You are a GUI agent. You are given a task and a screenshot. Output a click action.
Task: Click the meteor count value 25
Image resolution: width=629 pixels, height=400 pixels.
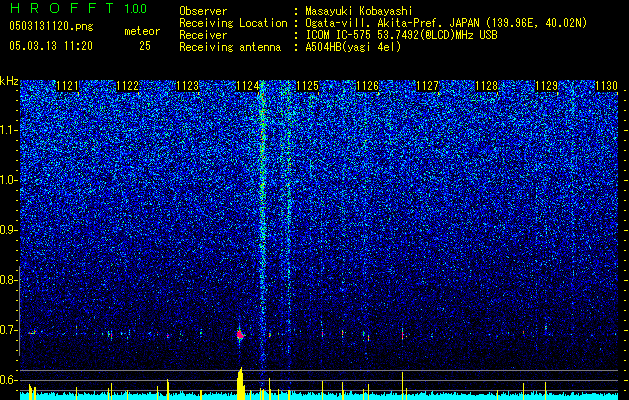[145, 46]
